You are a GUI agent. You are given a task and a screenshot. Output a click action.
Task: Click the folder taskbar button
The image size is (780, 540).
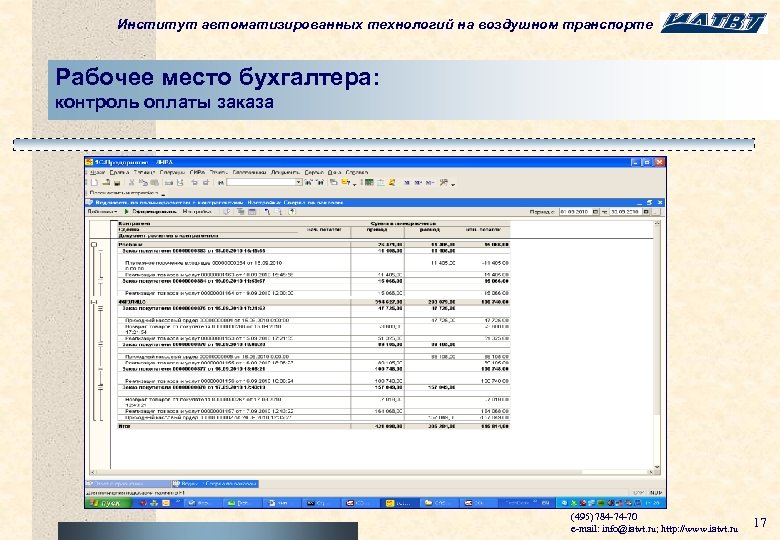click(x=438, y=503)
